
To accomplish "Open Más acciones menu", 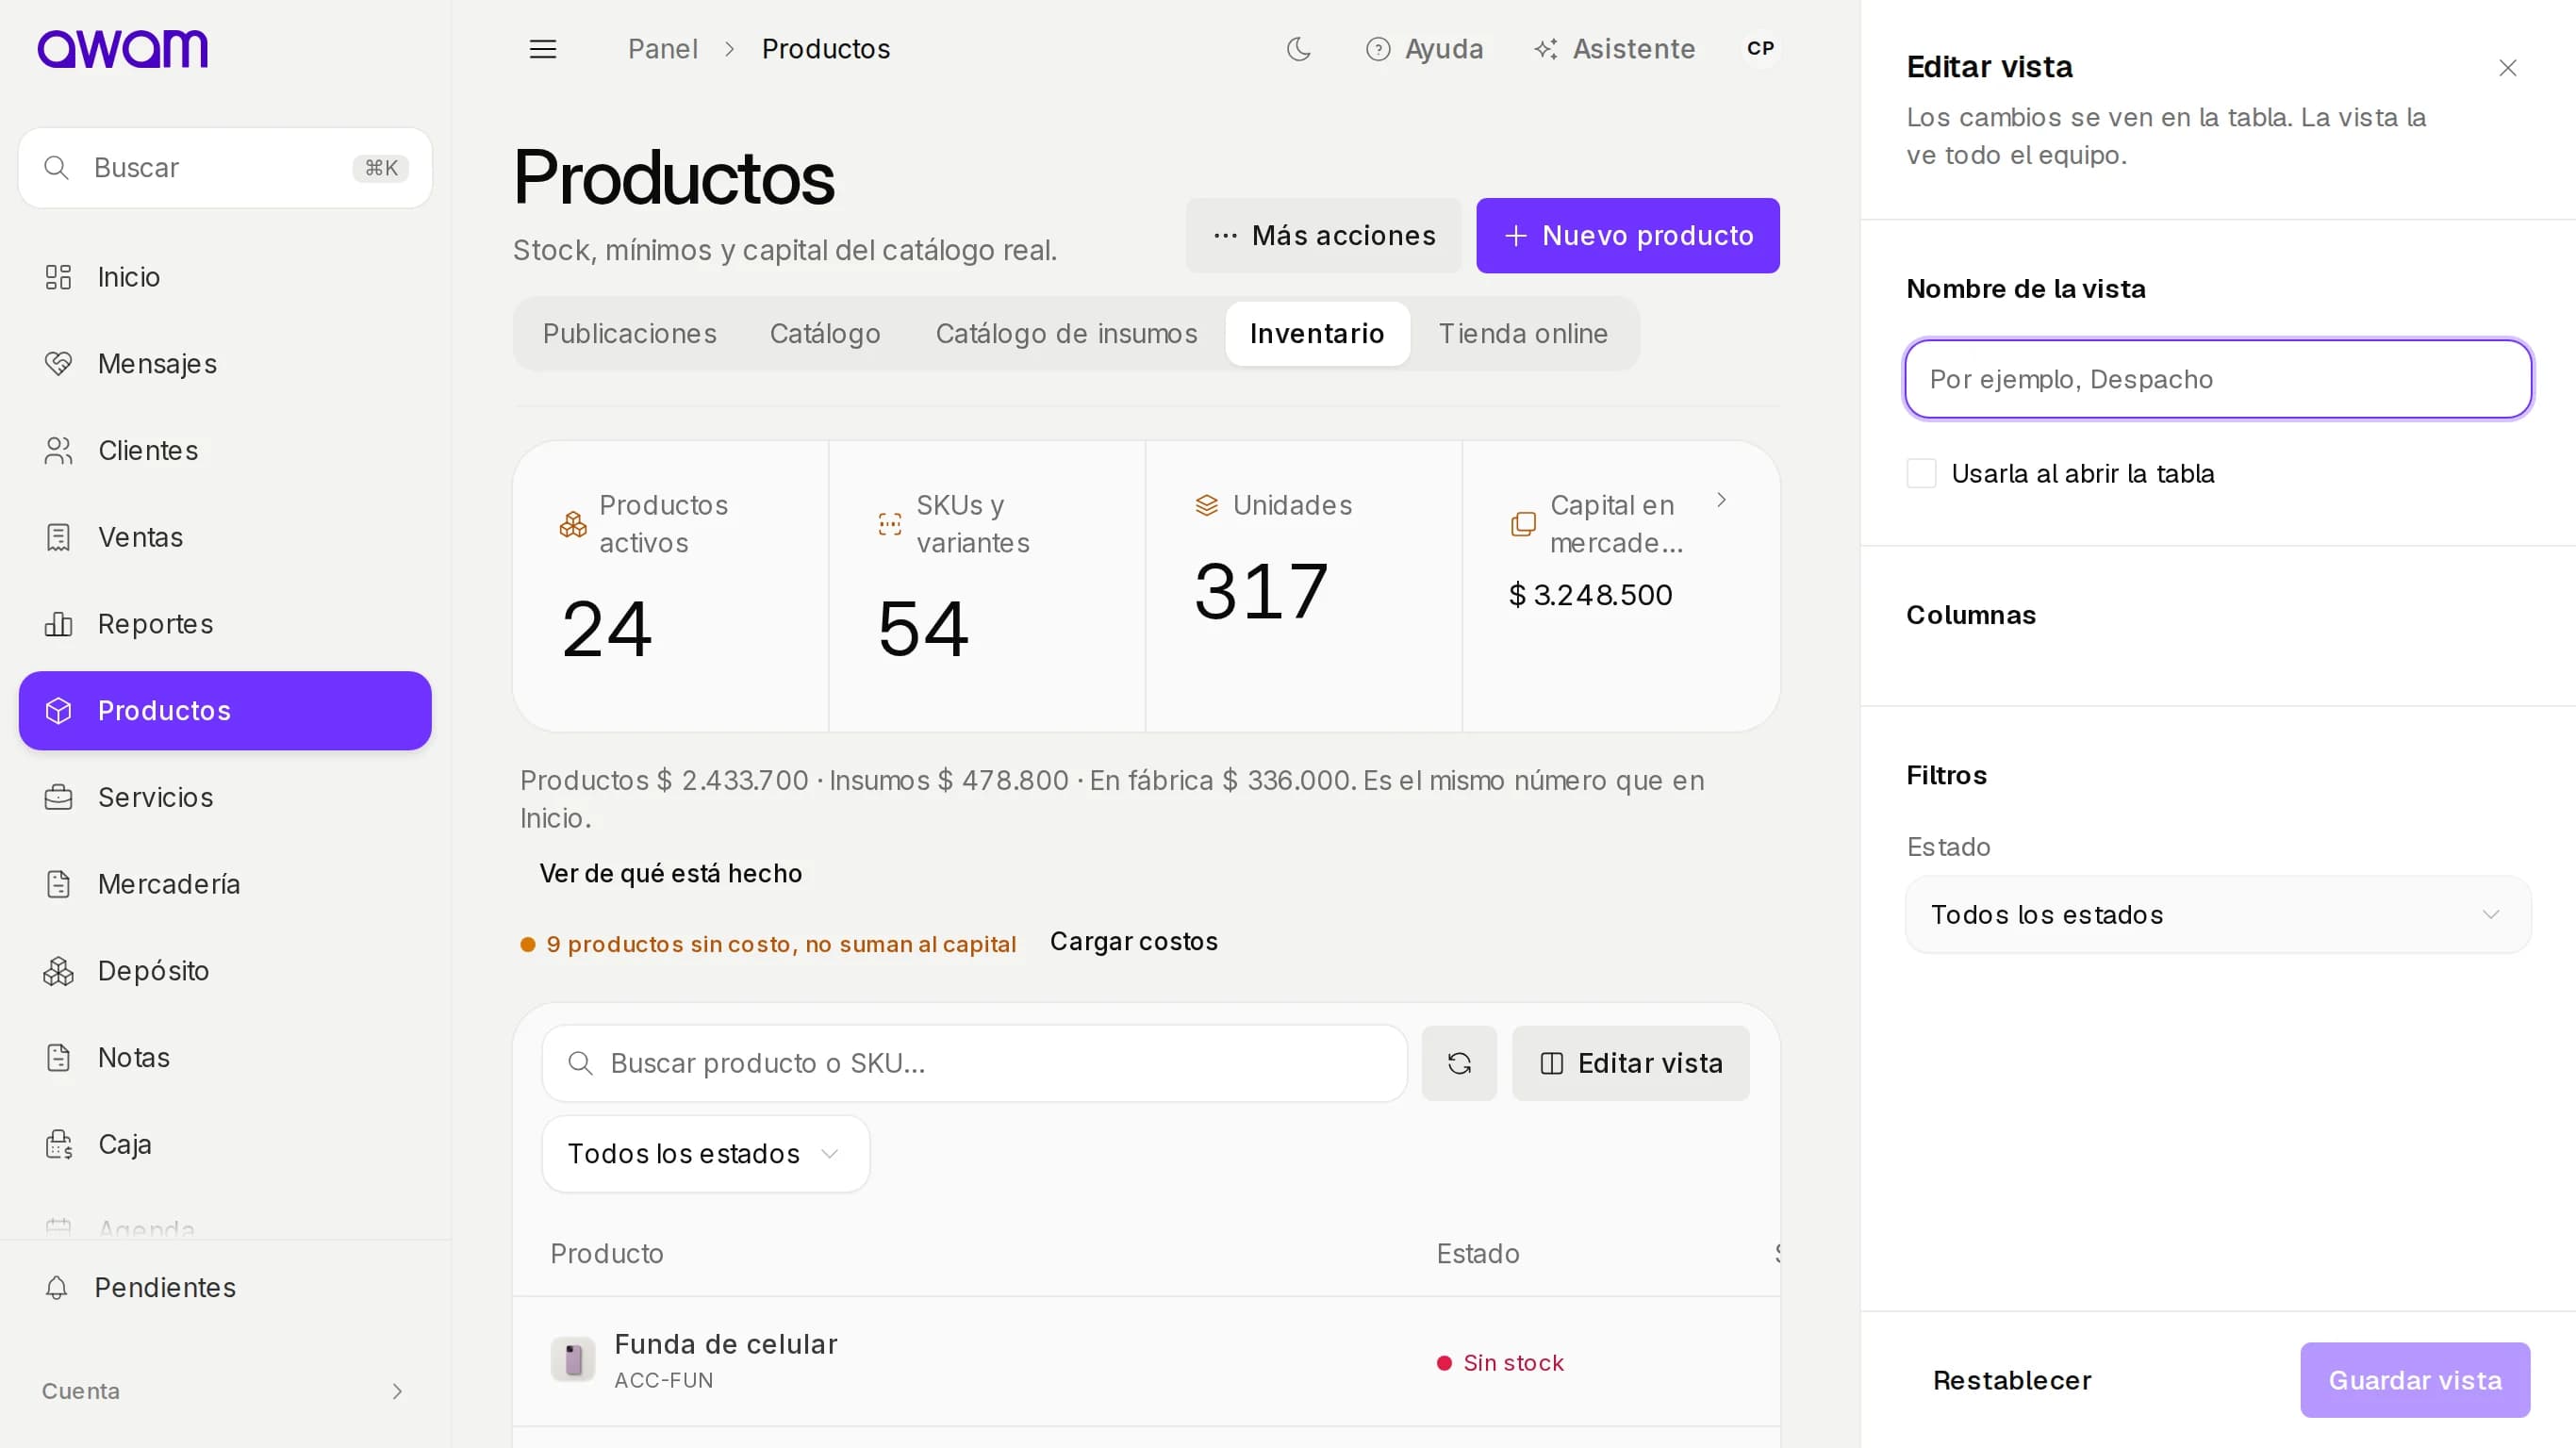I will (x=1323, y=236).
